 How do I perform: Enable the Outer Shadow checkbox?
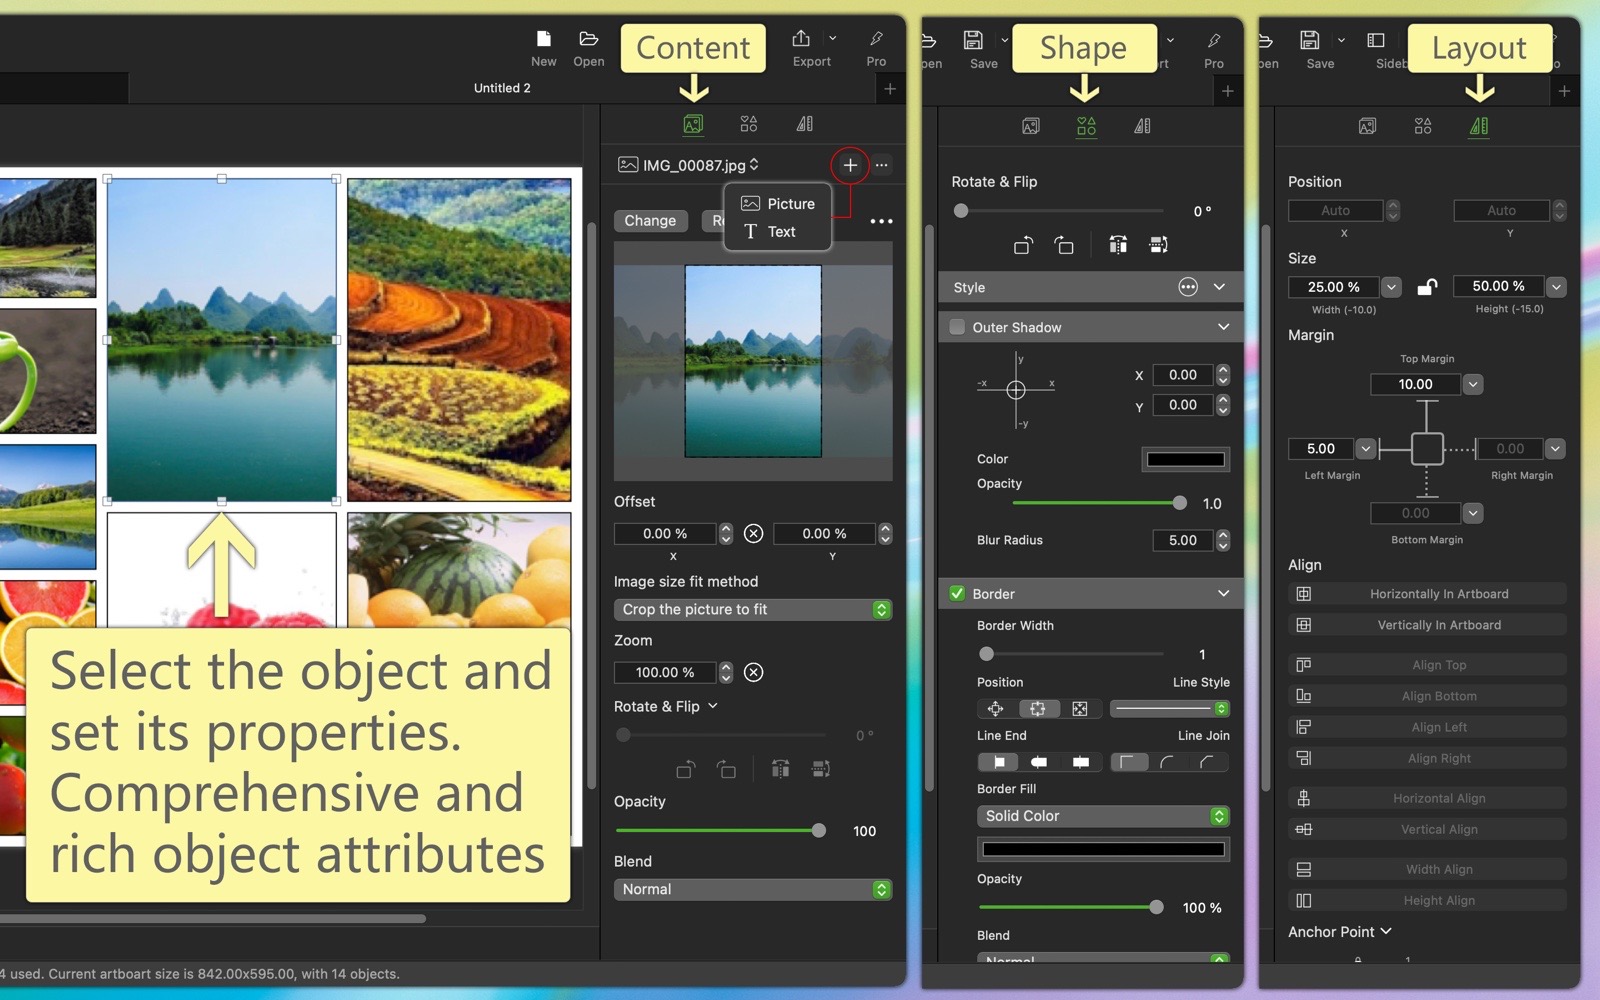tap(957, 327)
